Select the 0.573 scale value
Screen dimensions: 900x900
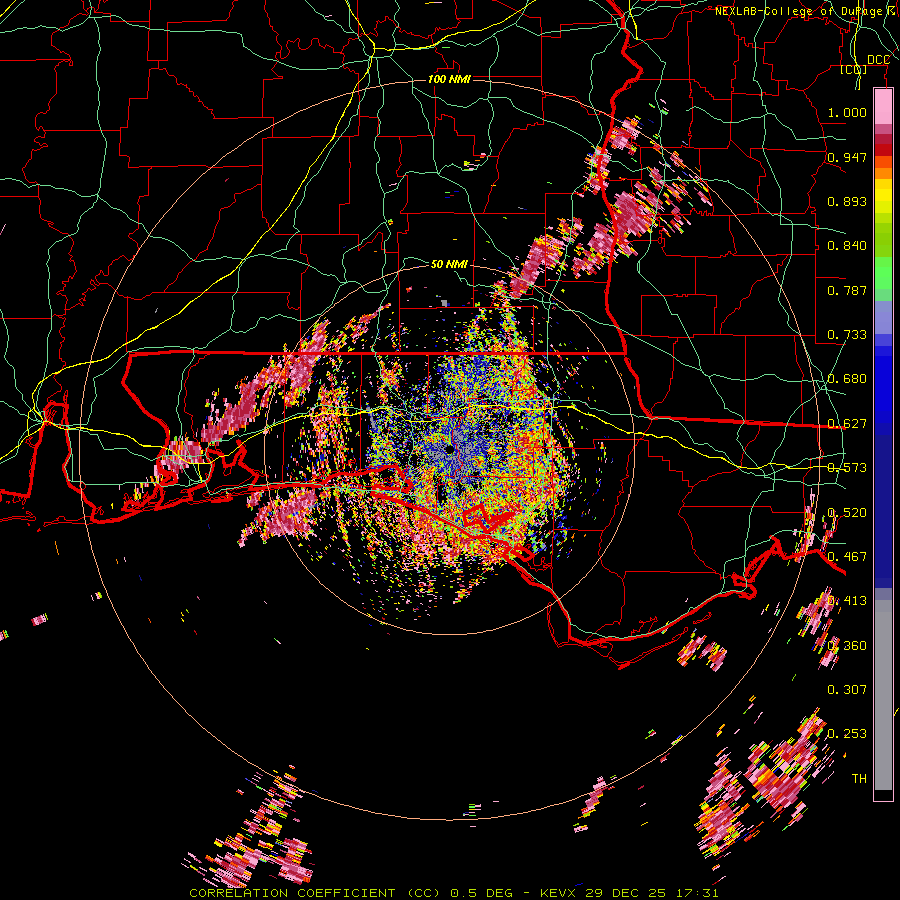[847, 468]
